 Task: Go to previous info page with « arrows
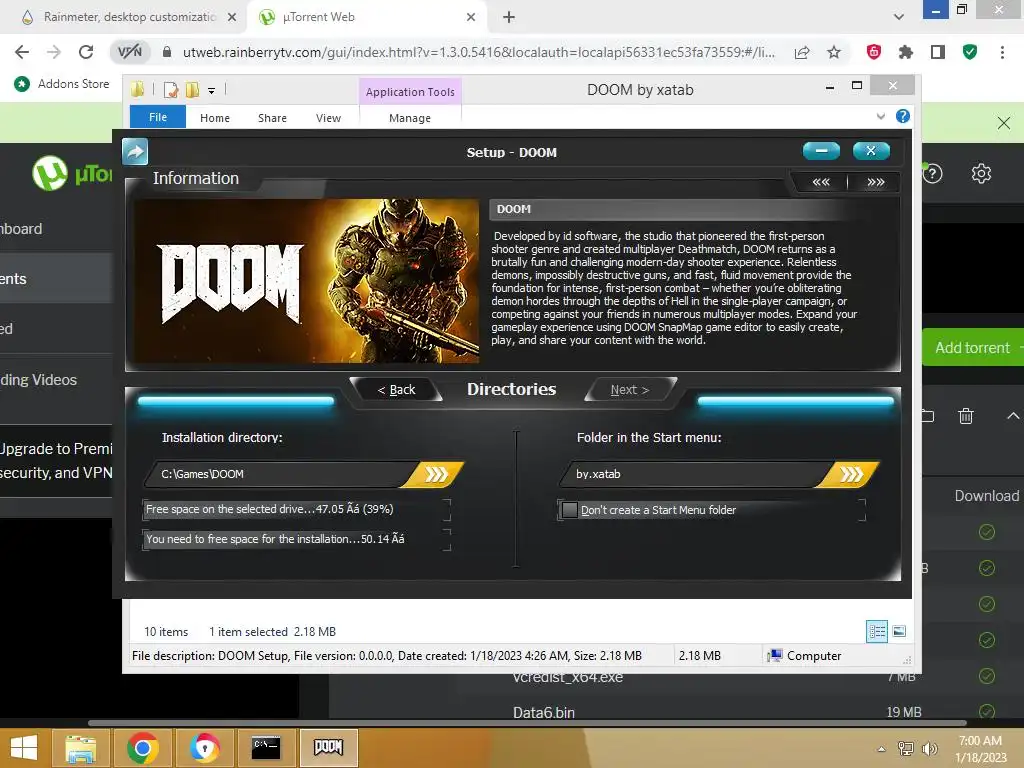coord(821,182)
